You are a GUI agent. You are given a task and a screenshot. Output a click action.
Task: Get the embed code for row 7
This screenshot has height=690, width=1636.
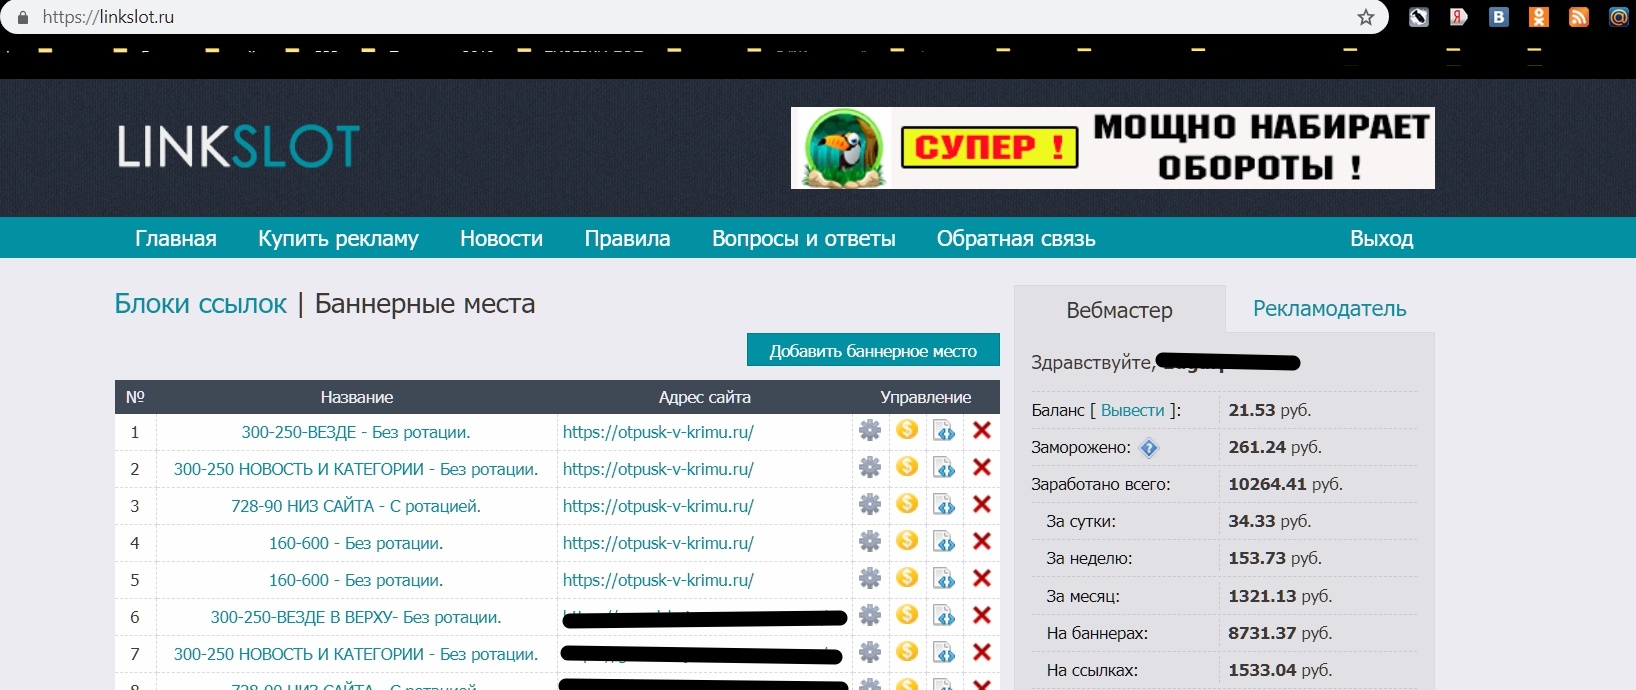(944, 653)
